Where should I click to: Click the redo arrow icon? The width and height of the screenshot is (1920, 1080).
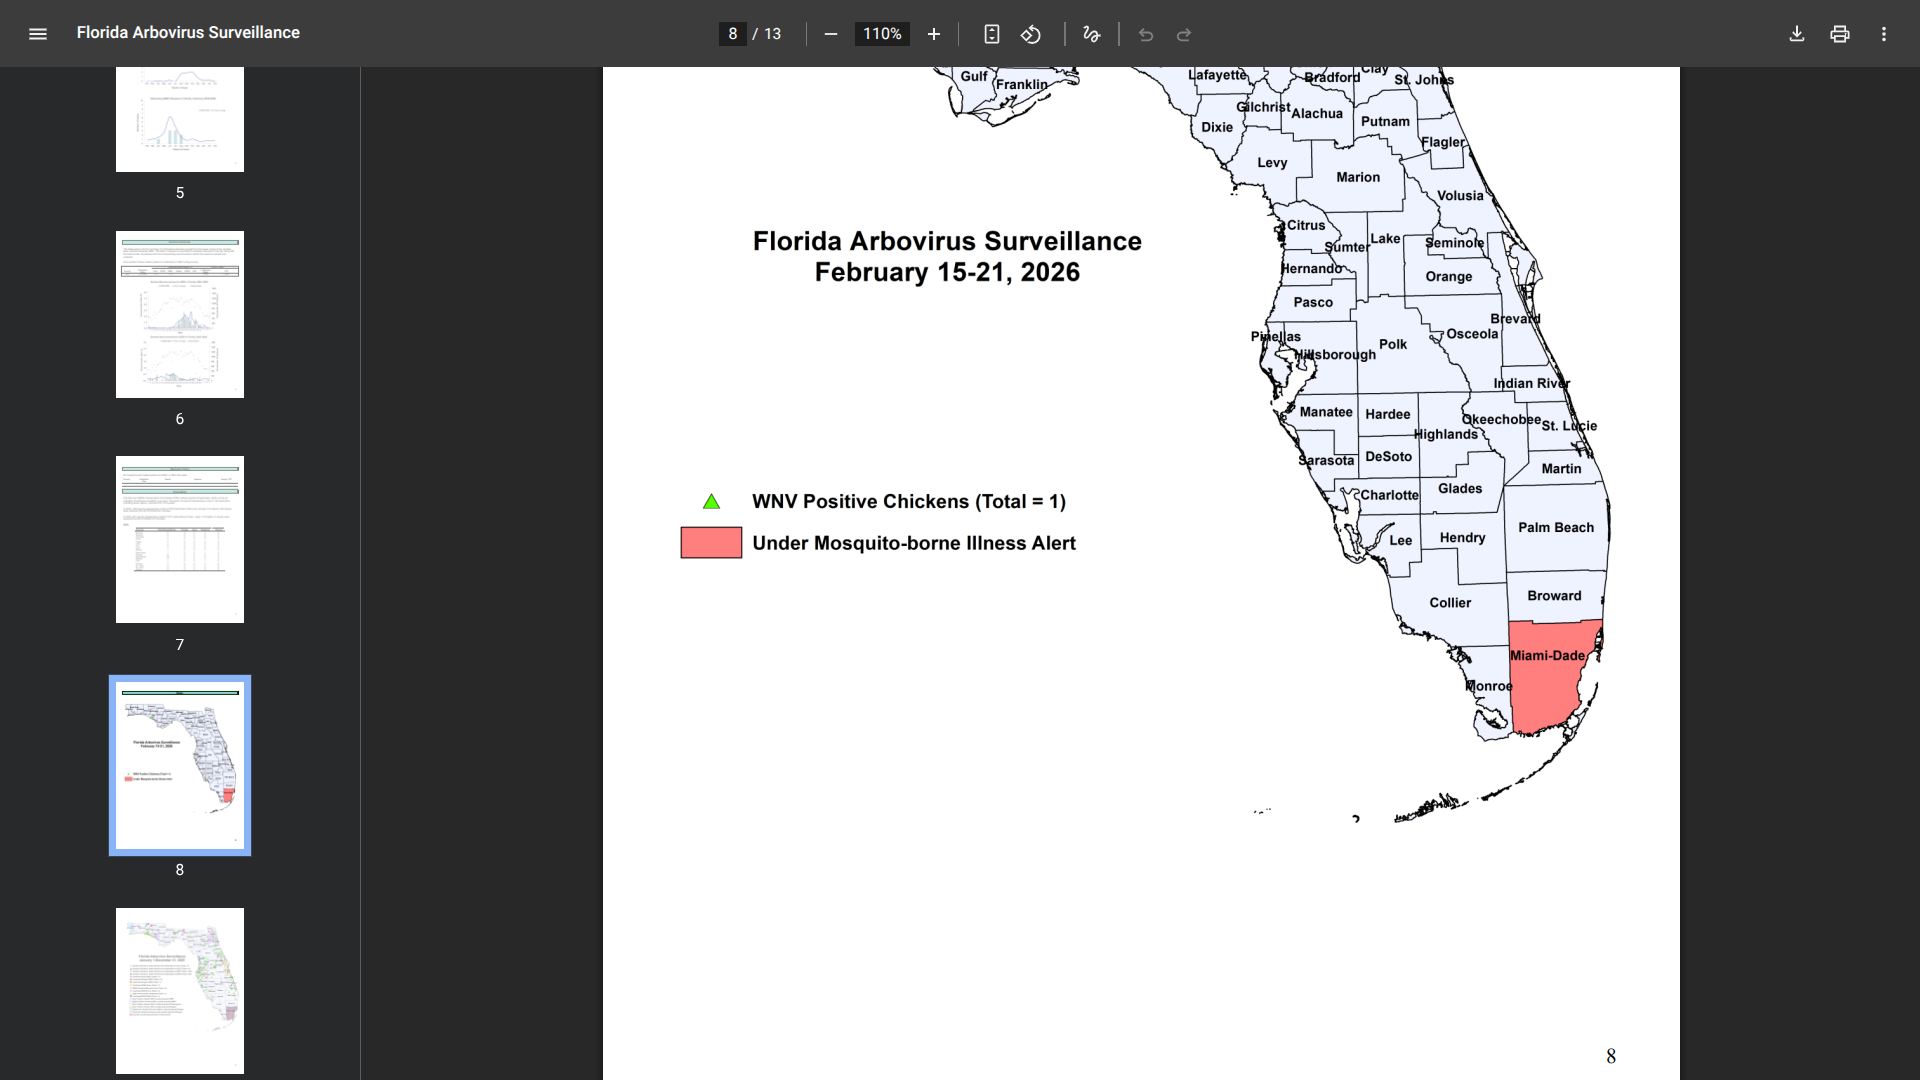click(1184, 35)
